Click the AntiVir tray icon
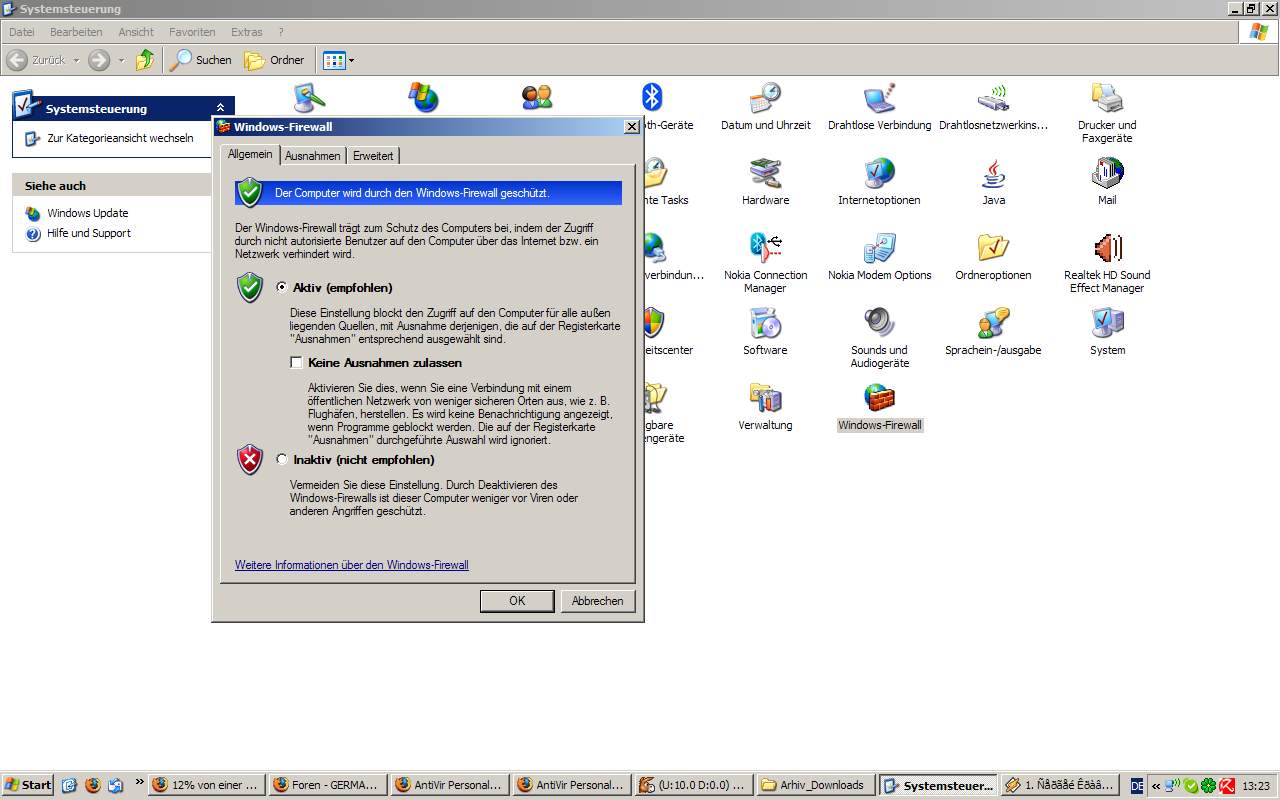The height and width of the screenshot is (800, 1280). 1227,786
